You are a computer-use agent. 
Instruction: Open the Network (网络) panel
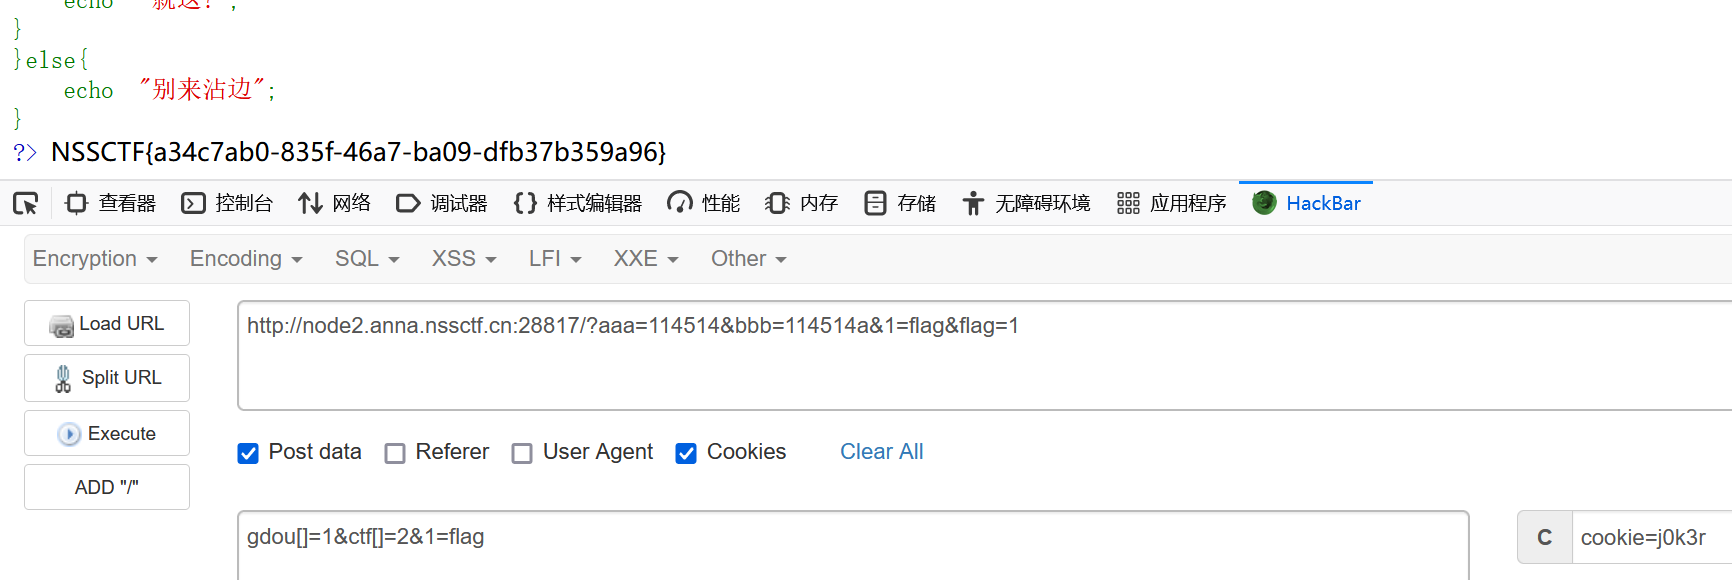click(x=334, y=204)
